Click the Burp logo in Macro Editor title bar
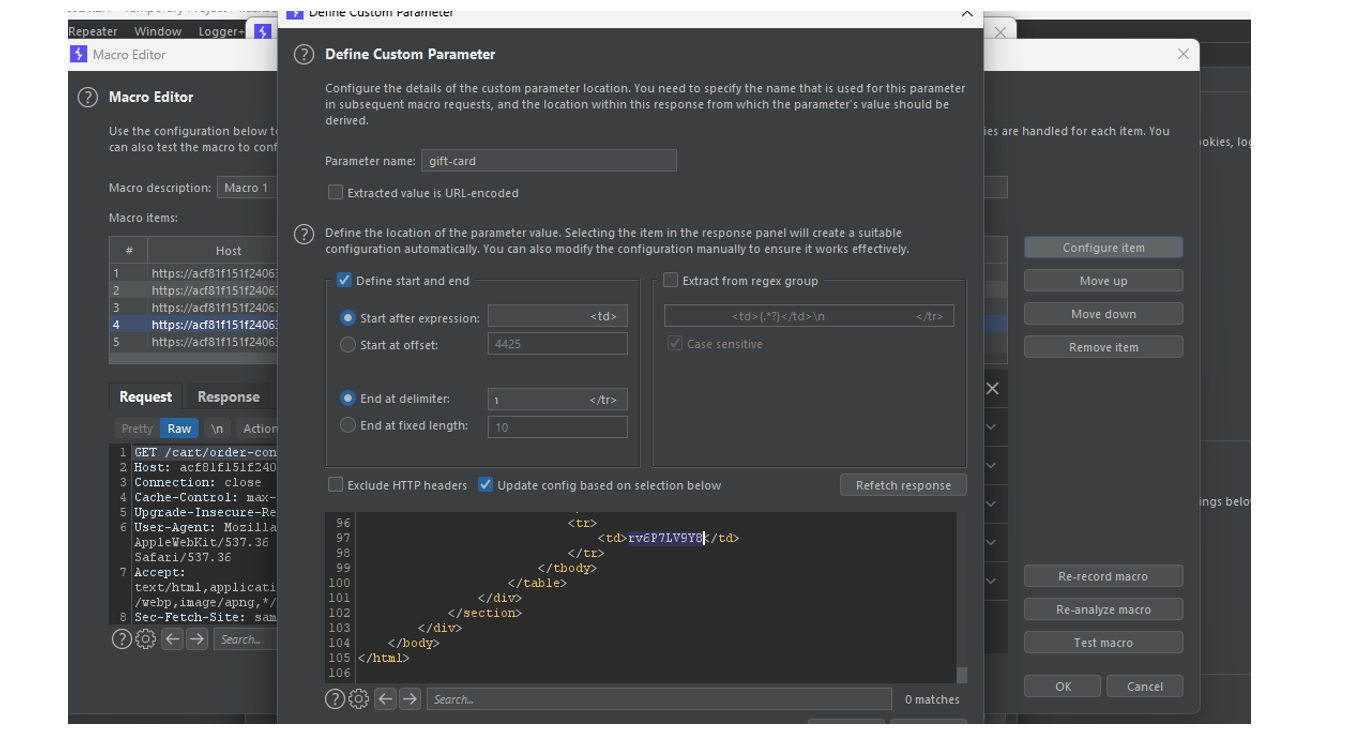1371x732 pixels. (x=79, y=55)
